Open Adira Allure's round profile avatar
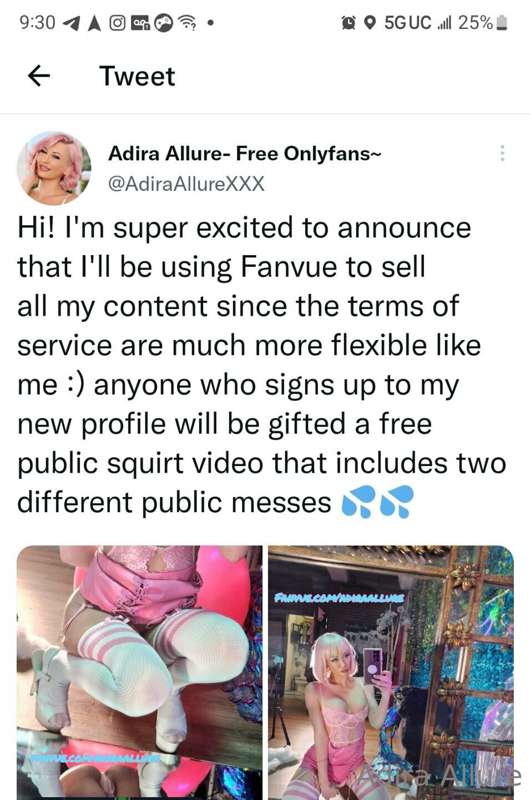The width and height of the screenshot is (530, 800). point(54,168)
